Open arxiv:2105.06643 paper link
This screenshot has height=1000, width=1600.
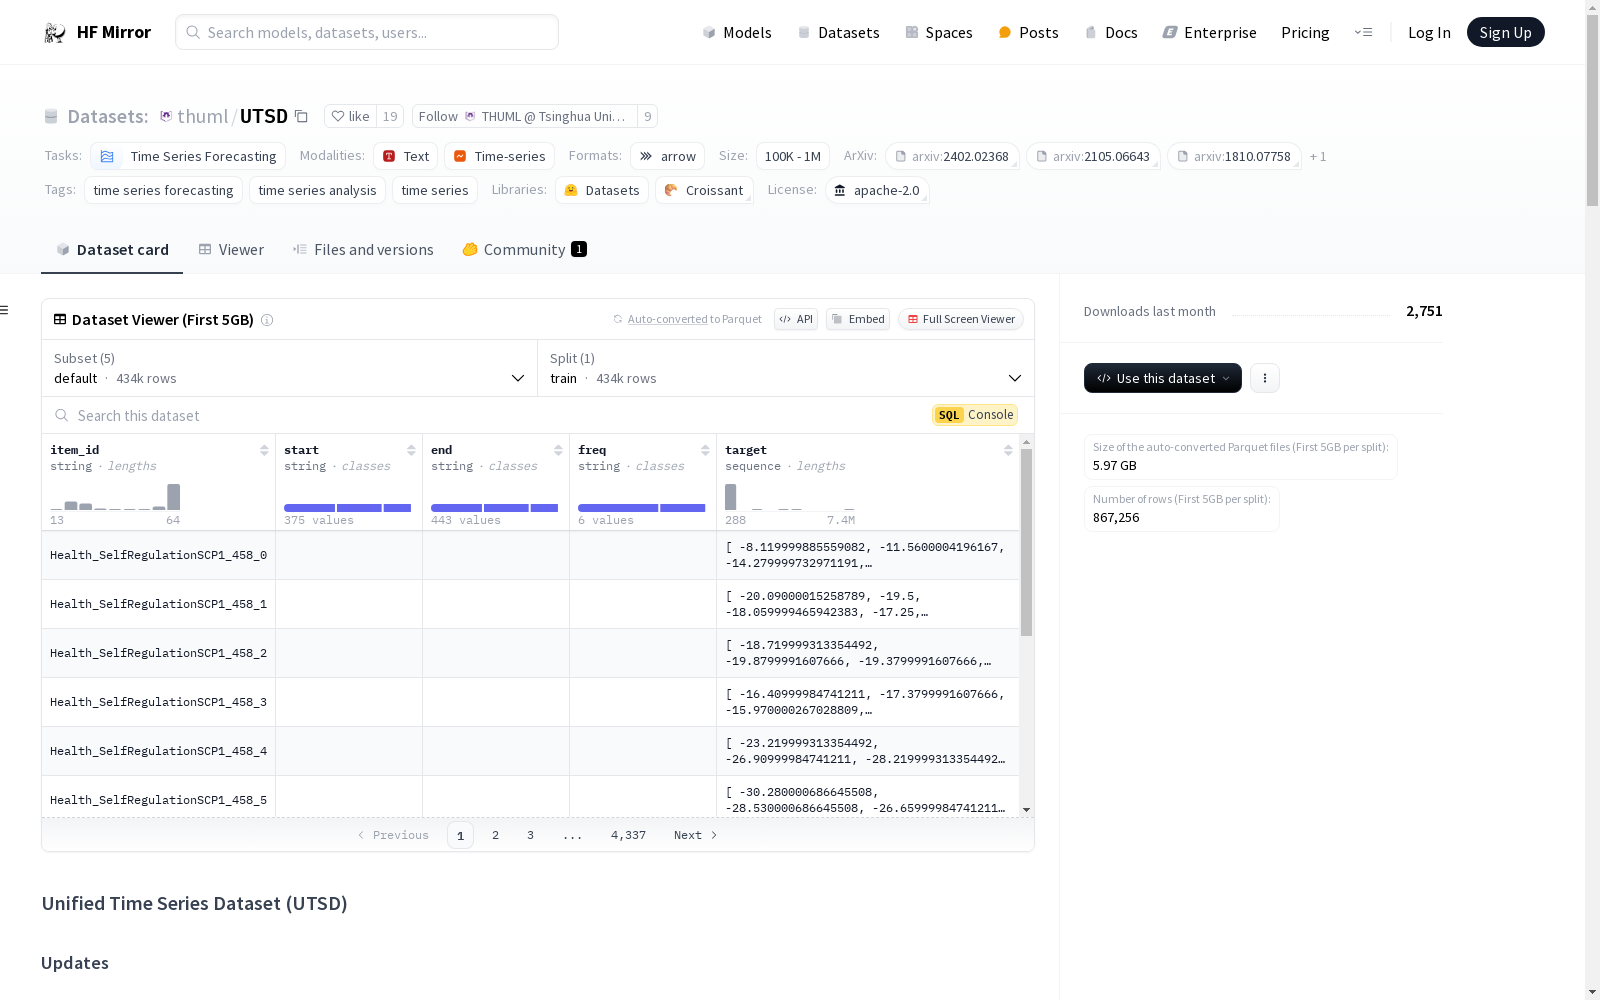(x=1093, y=156)
